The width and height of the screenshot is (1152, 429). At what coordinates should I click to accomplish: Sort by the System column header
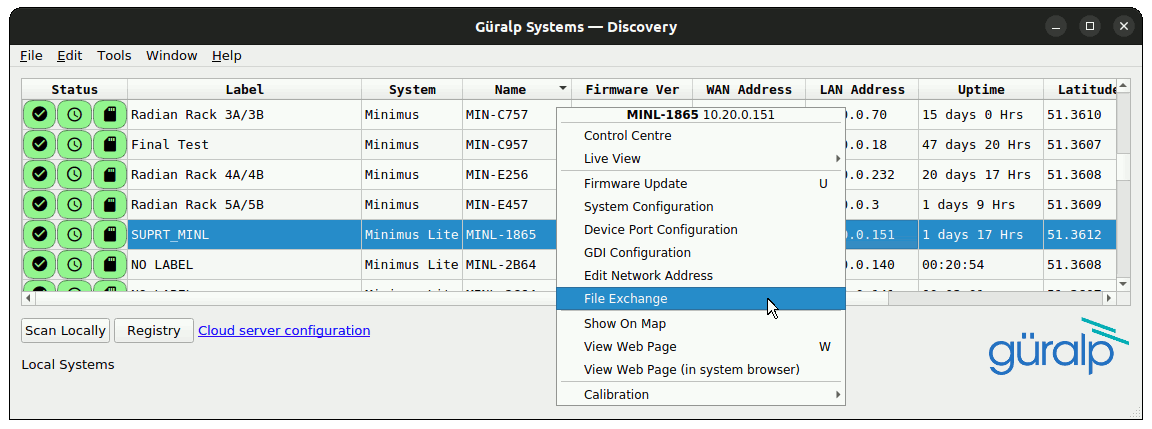click(x=412, y=90)
